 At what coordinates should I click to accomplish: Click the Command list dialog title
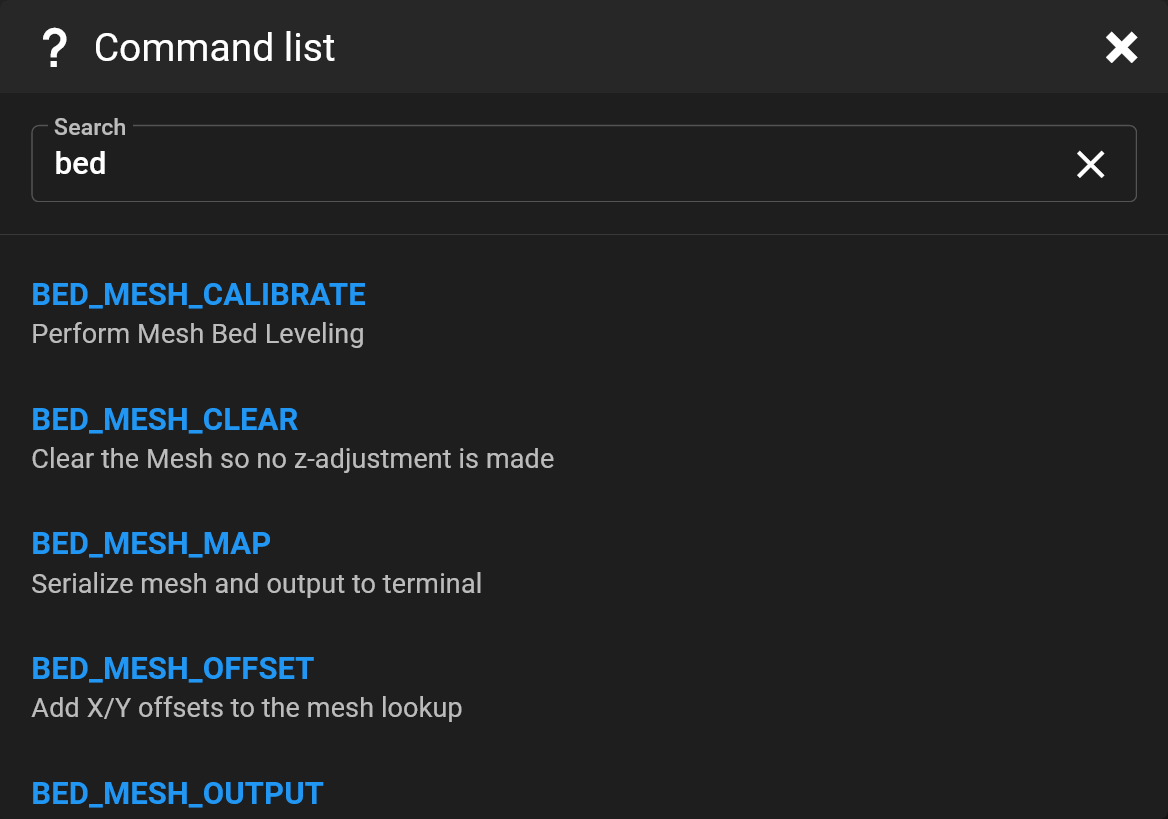pyautogui.click(x=213, y=47)
